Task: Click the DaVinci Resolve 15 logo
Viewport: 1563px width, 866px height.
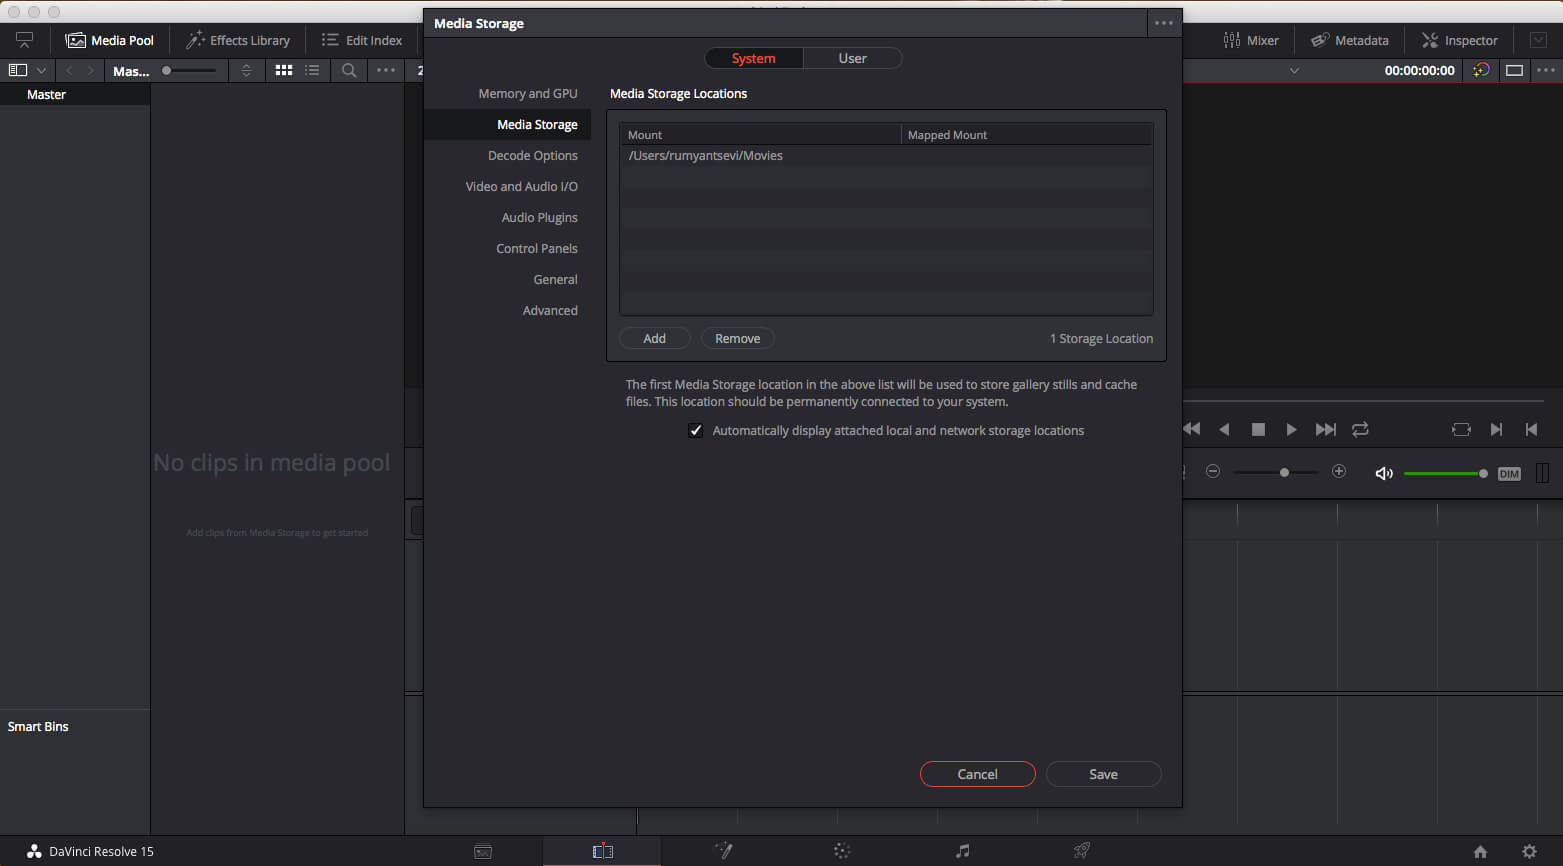Action: coord(34,852)
